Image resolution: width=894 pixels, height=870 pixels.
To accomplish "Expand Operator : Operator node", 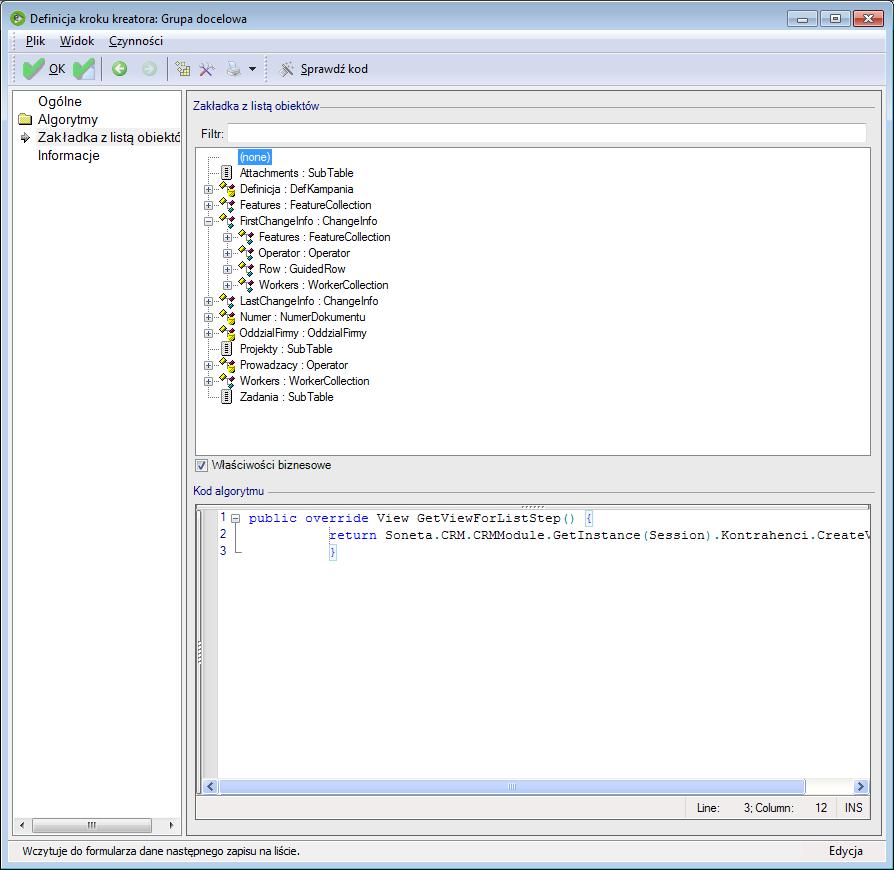I will 227,253.
